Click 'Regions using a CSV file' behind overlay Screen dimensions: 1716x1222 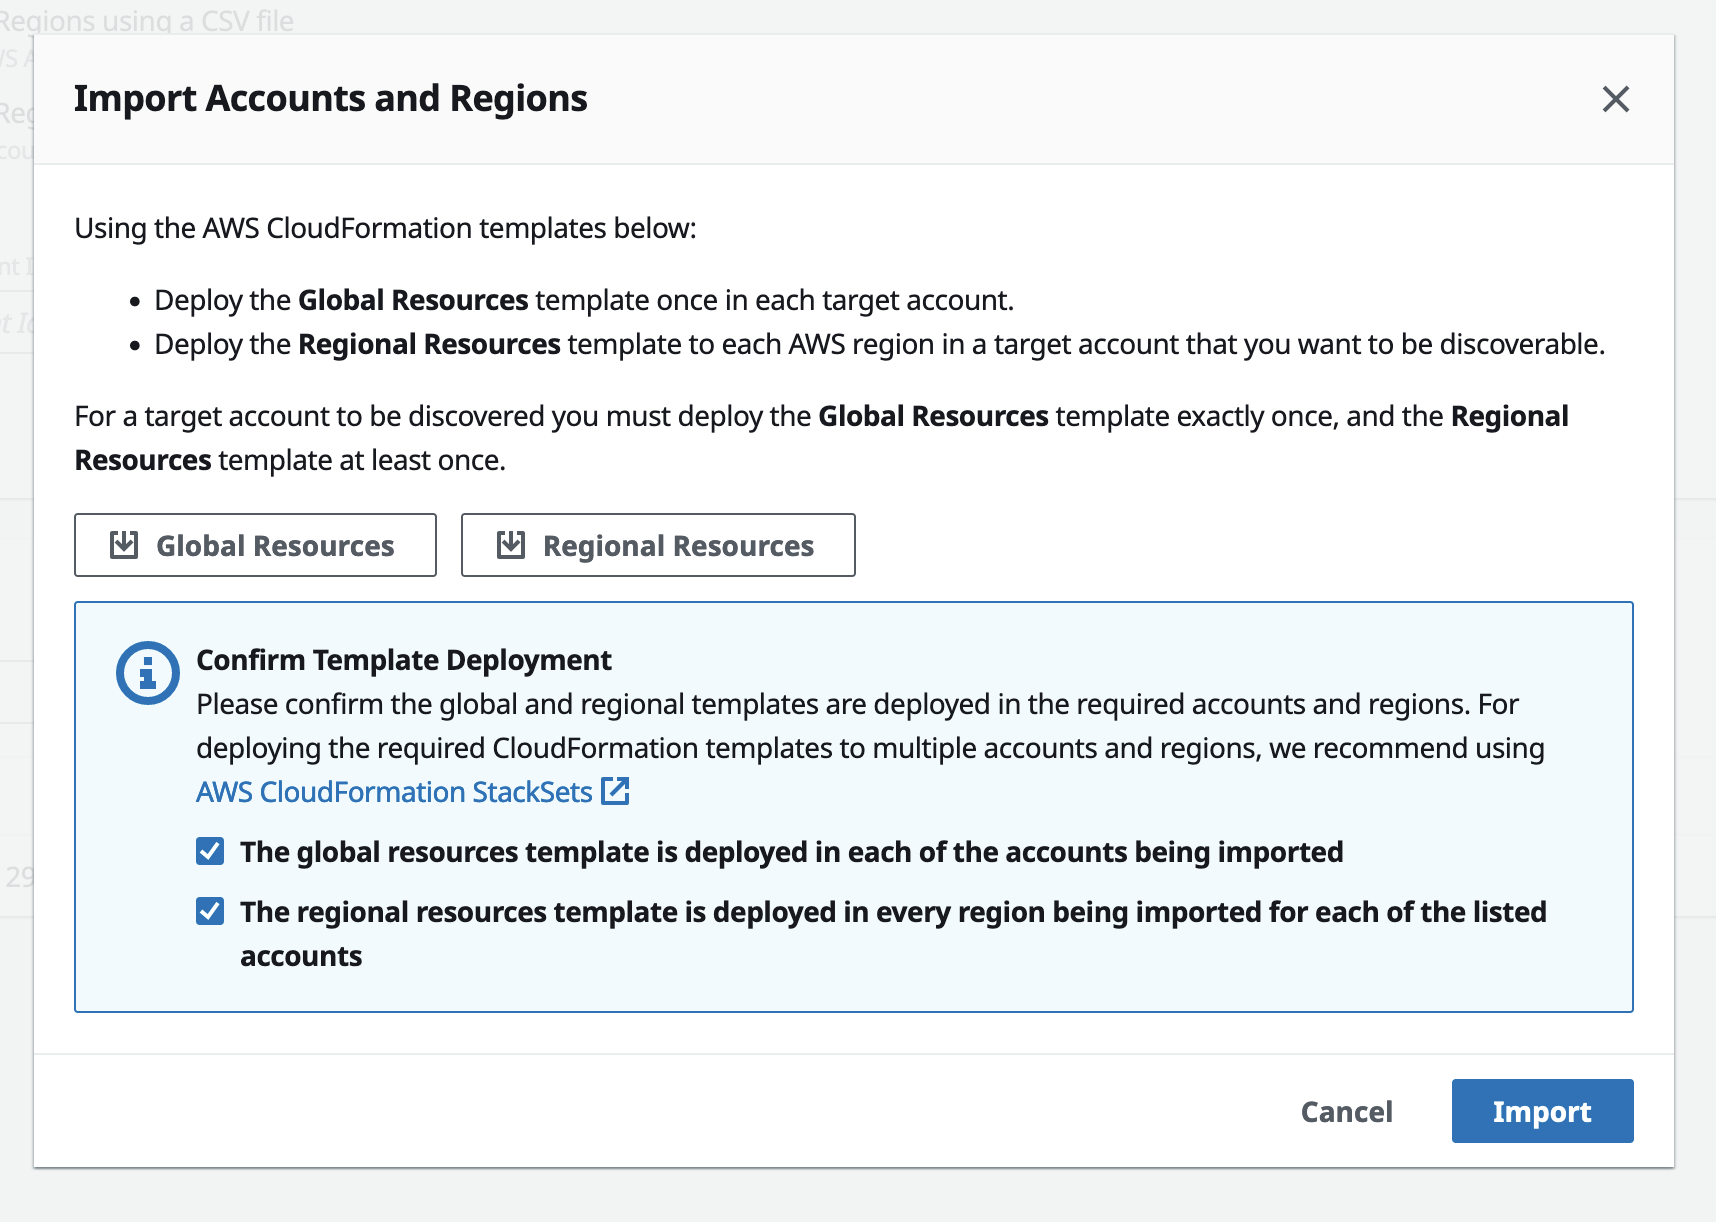148,18
